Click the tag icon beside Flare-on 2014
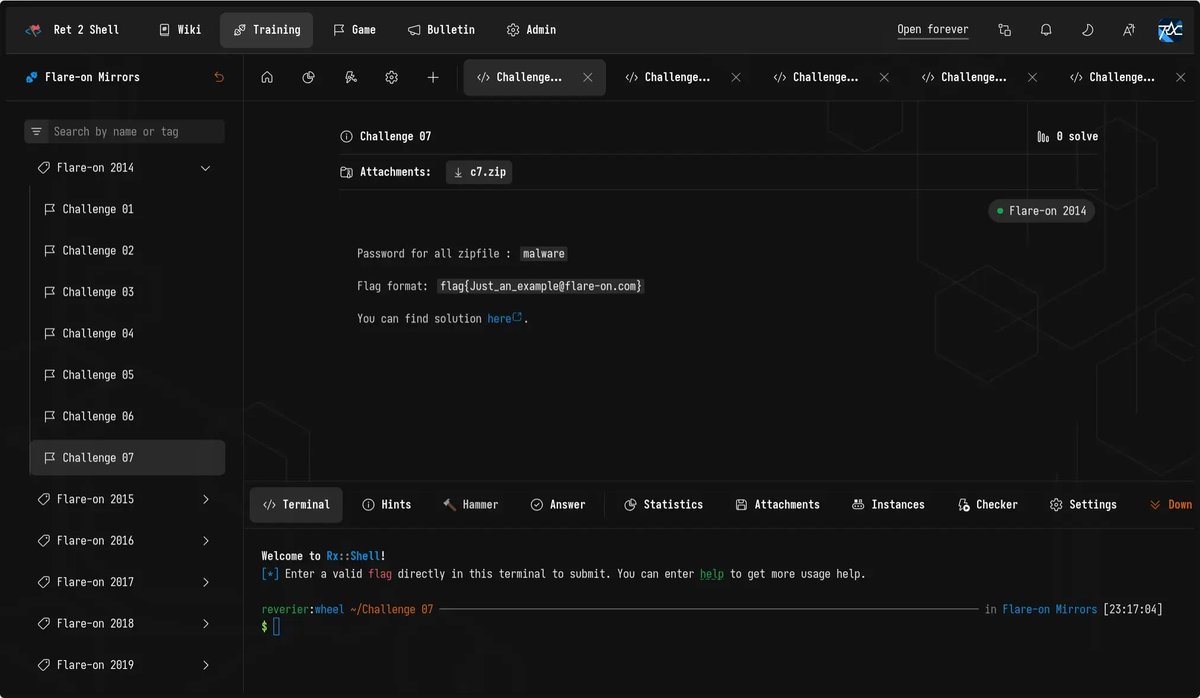Viewport: 1200px width, 698px height. (x=44, y=168)
